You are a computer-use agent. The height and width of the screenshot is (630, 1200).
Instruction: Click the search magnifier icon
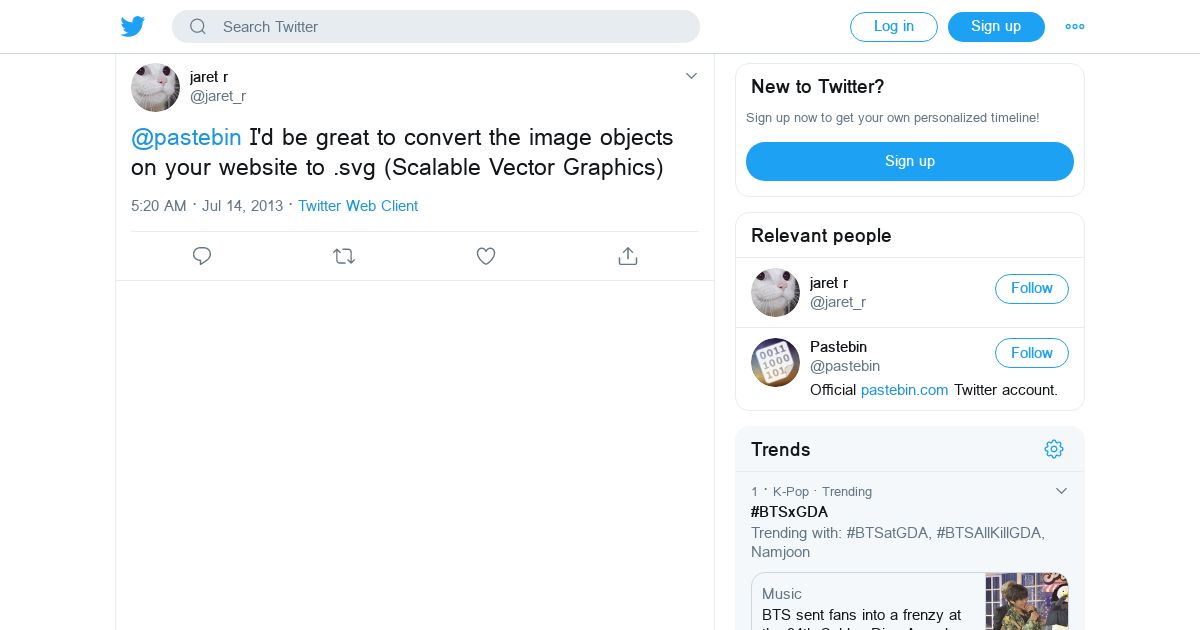coord(198,27)
